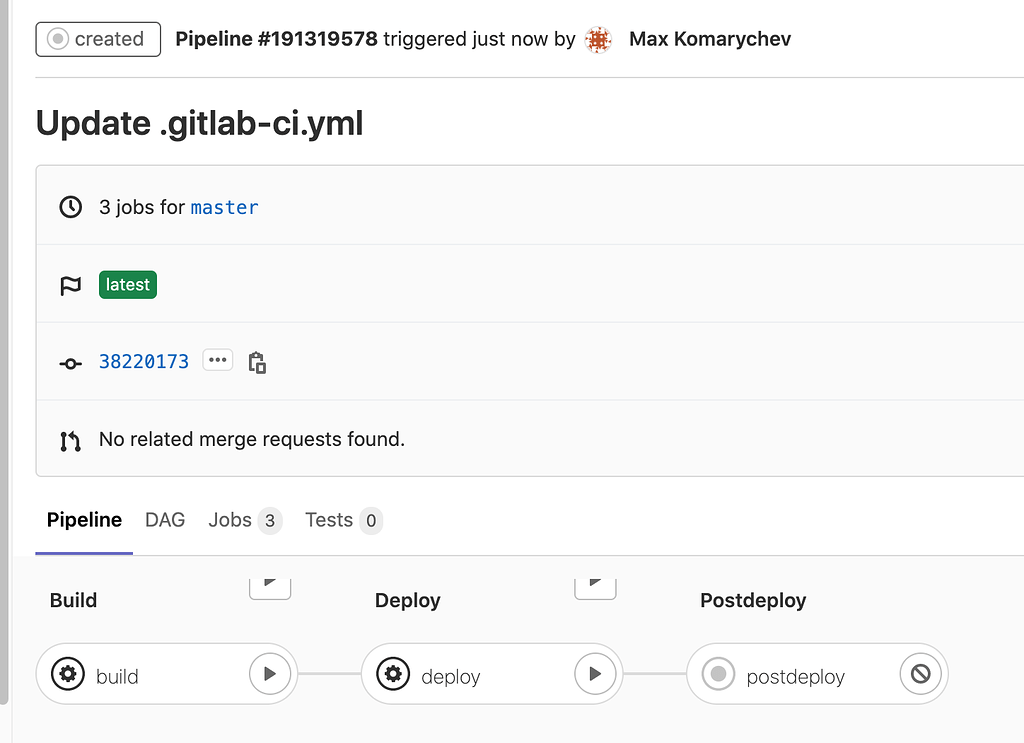
Task: Open the Jobs tab
Action: 230,520
